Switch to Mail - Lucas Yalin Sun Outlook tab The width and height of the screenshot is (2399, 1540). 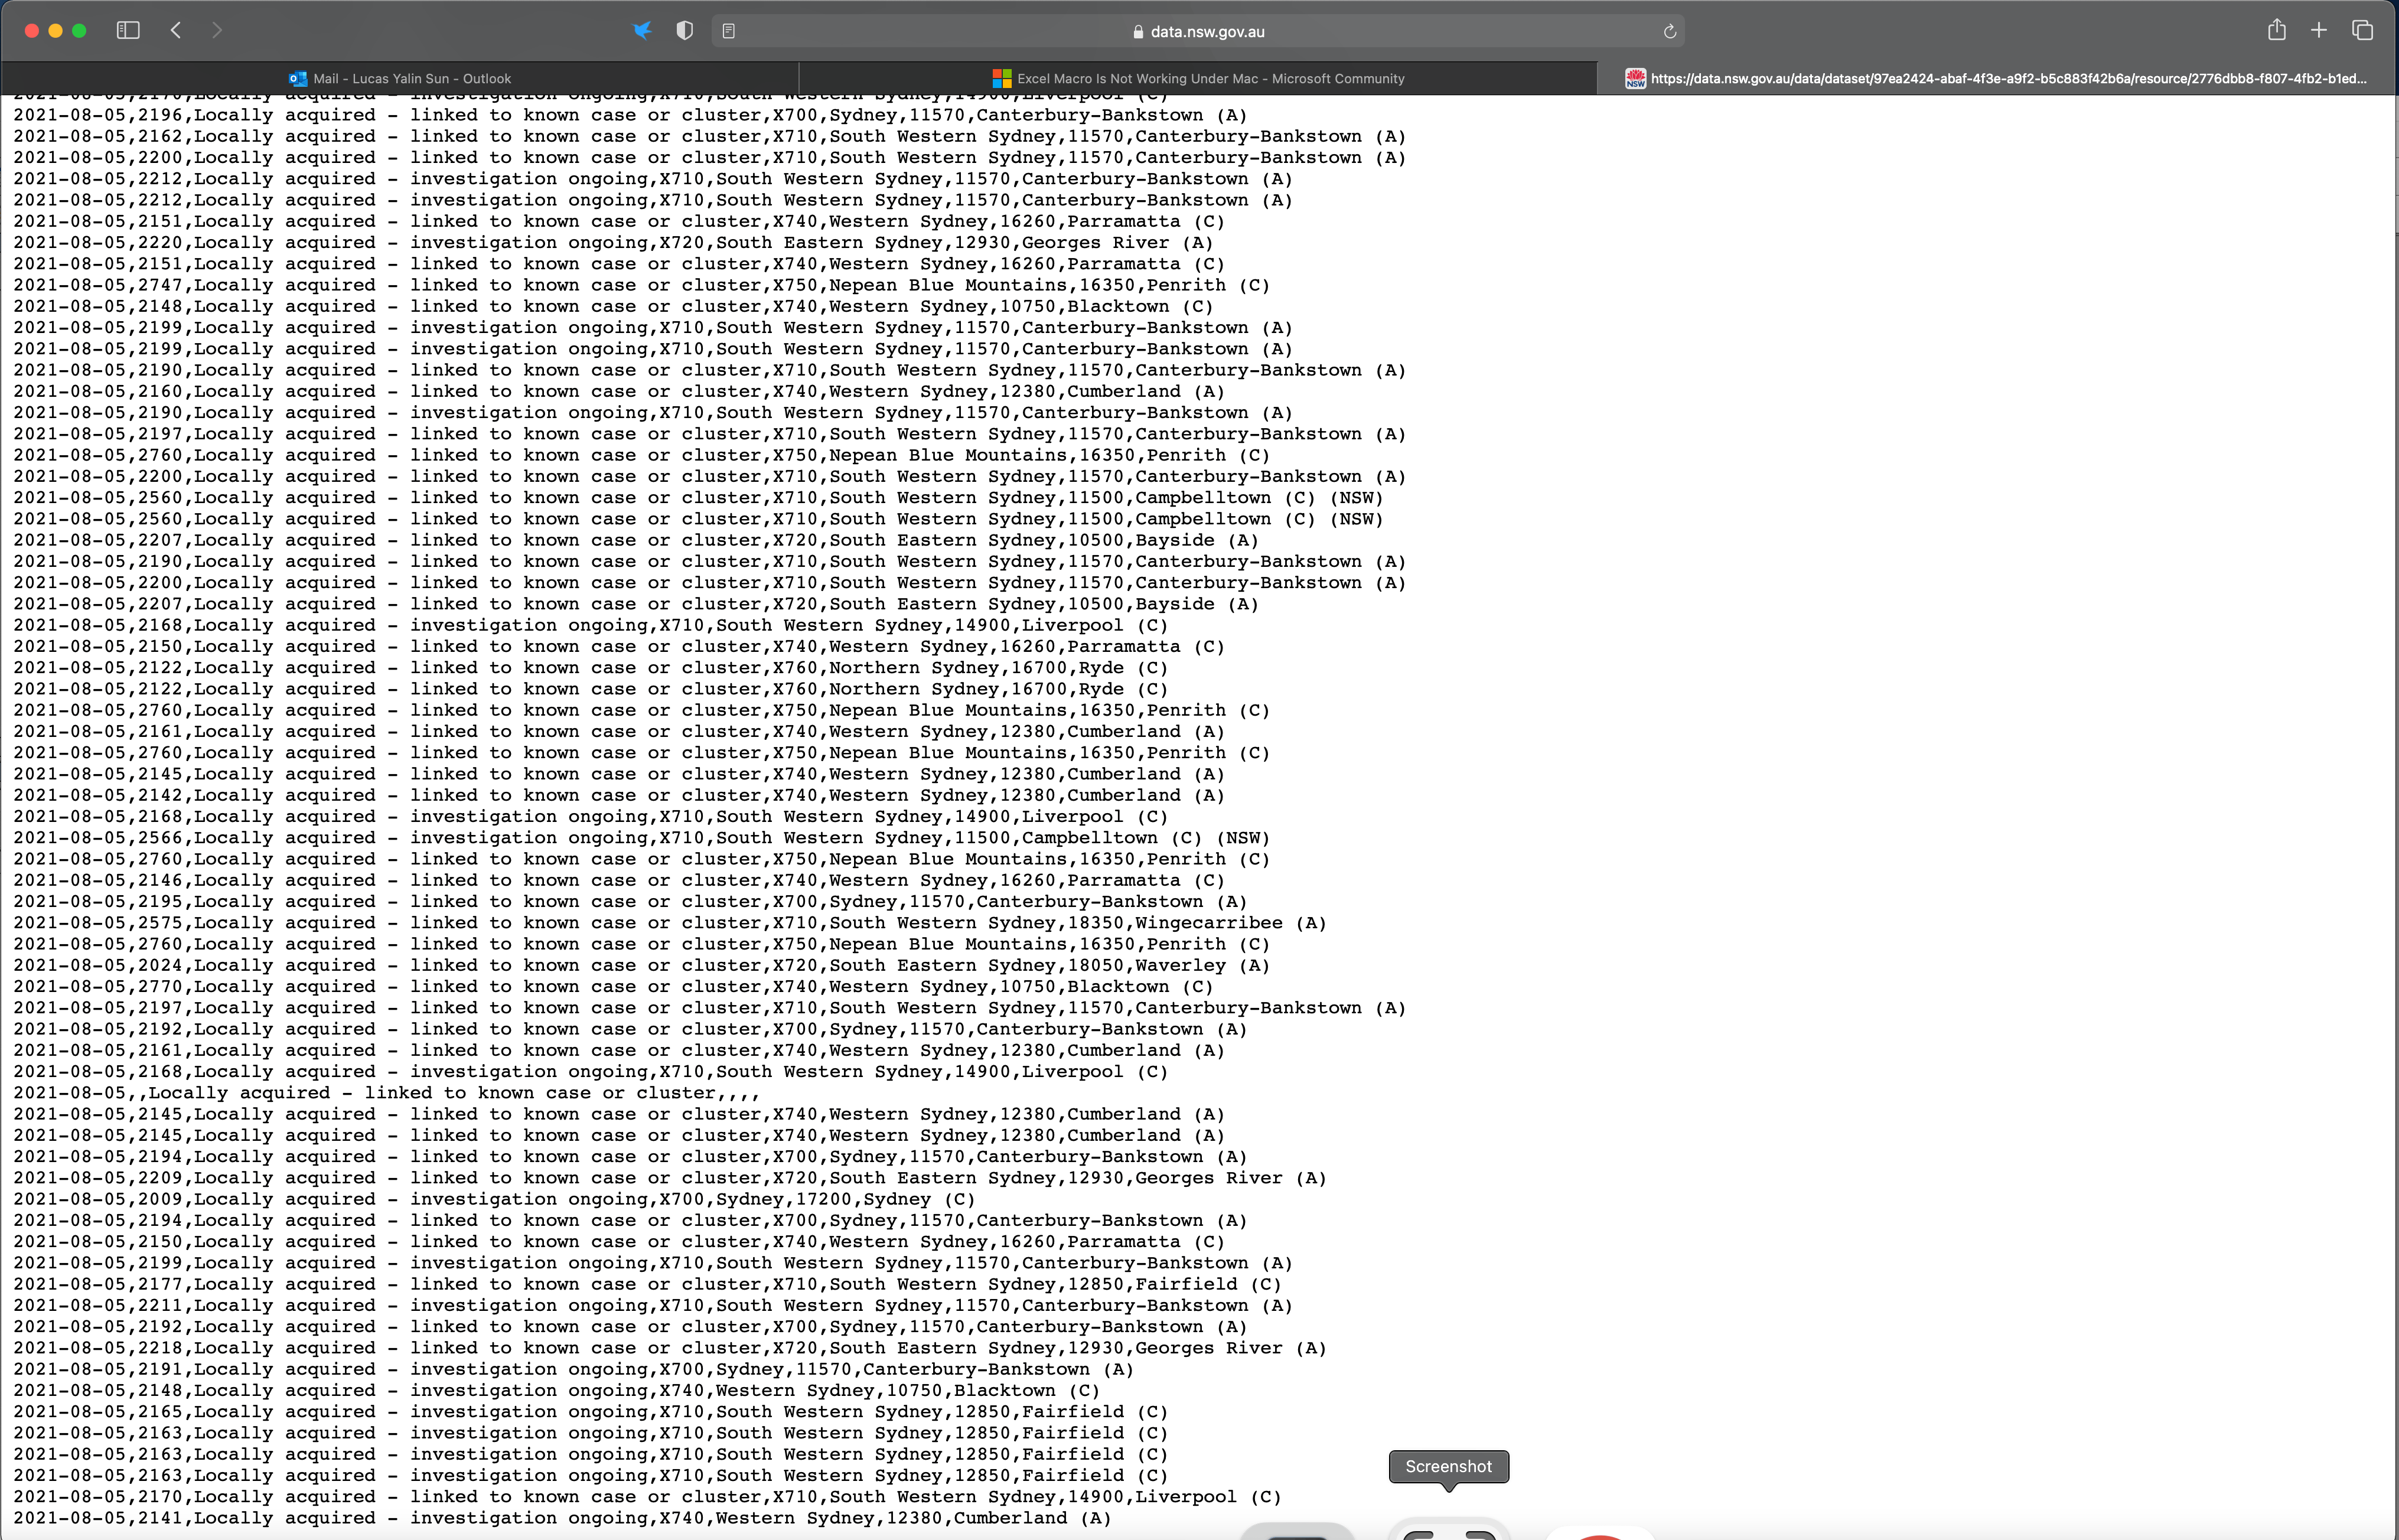tap(400, 78)
